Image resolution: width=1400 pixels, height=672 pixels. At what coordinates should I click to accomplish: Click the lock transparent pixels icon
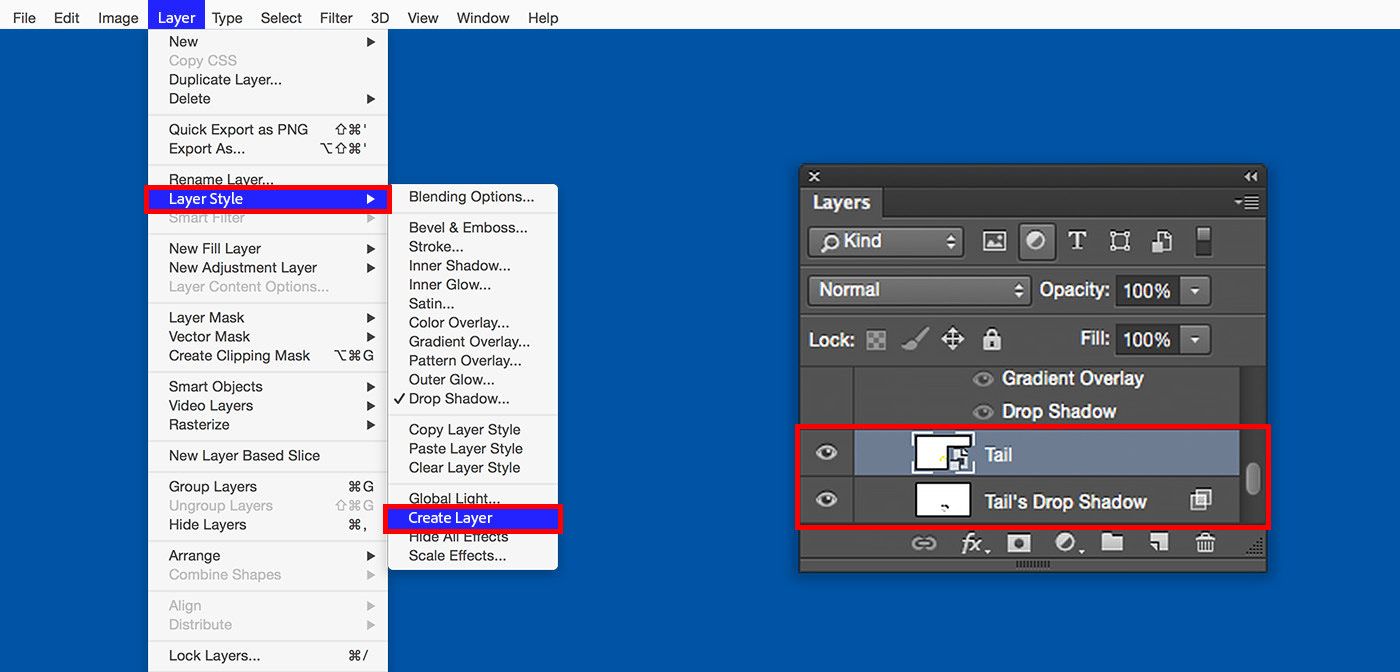(x=876, y=340)
